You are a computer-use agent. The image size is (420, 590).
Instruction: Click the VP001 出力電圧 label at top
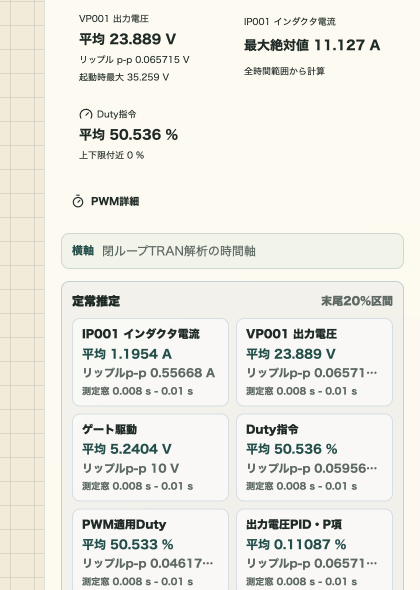114,19
